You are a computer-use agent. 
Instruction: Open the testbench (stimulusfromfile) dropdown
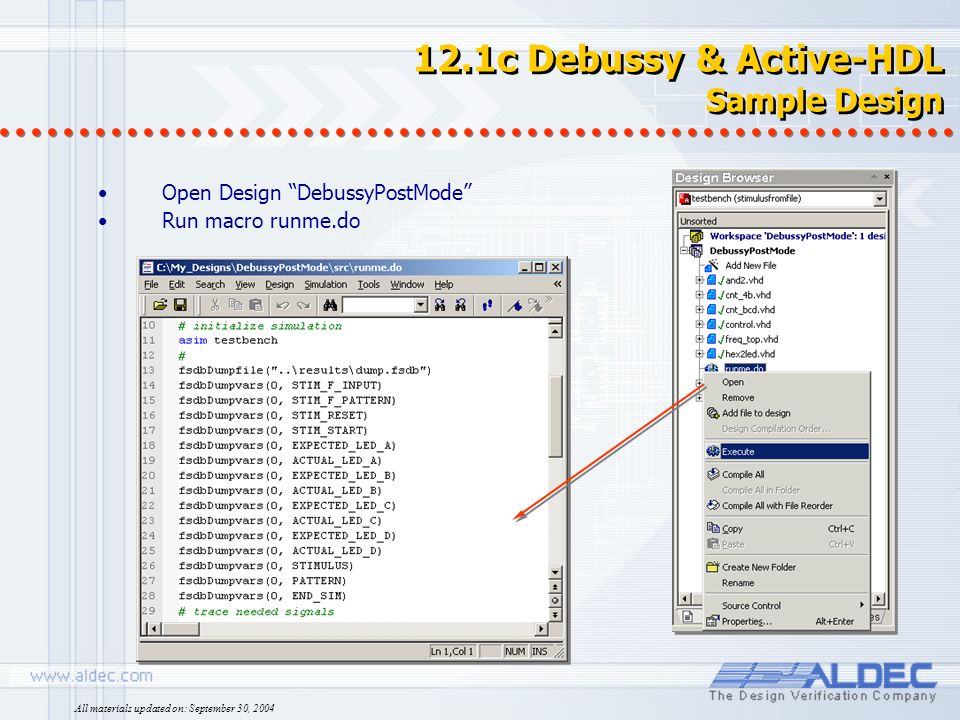[879, 198]
